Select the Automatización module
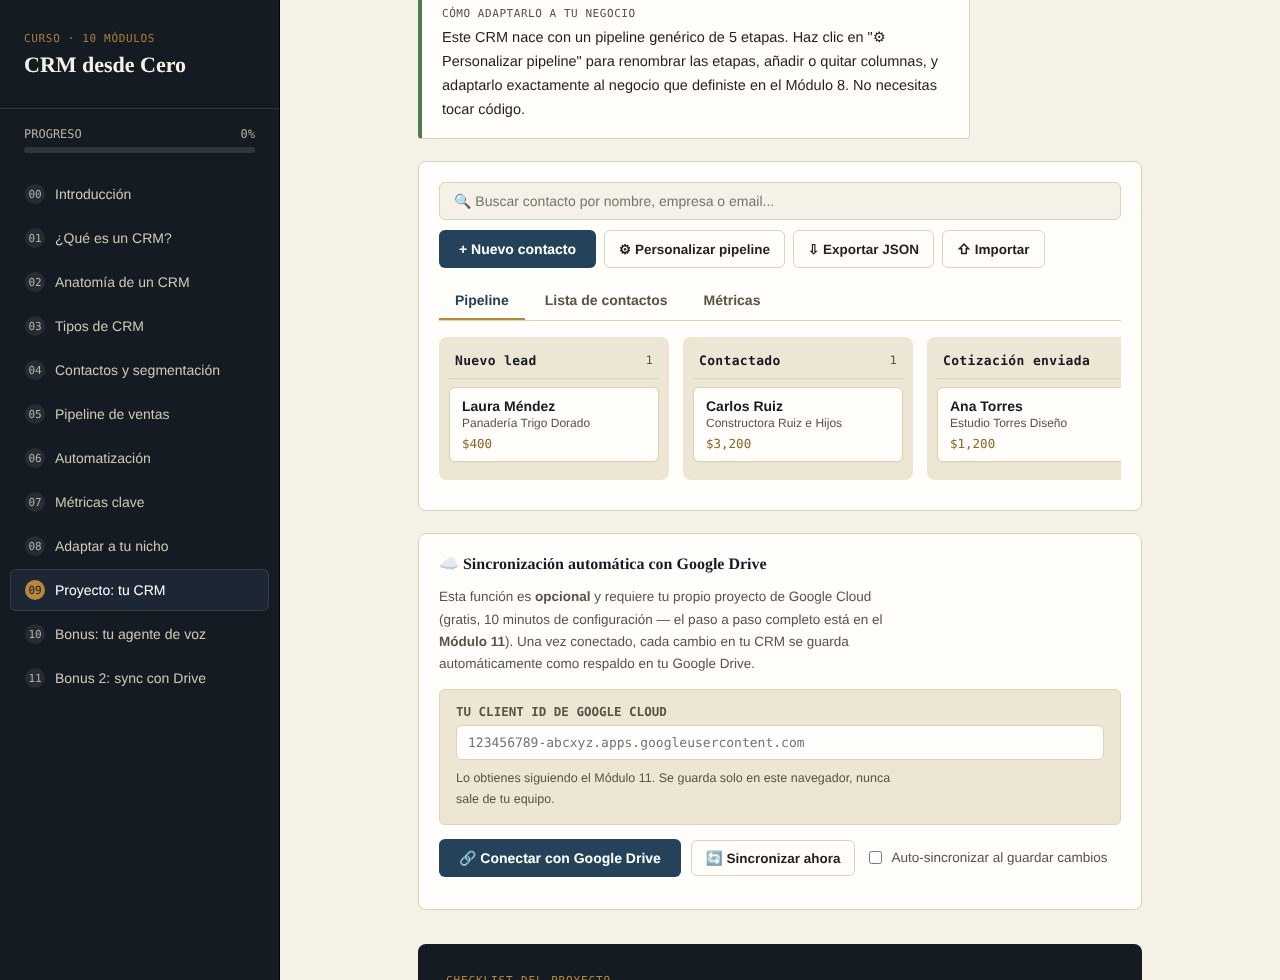The height and width of the screenshot is (980, 1280). (x=140, y=458)
